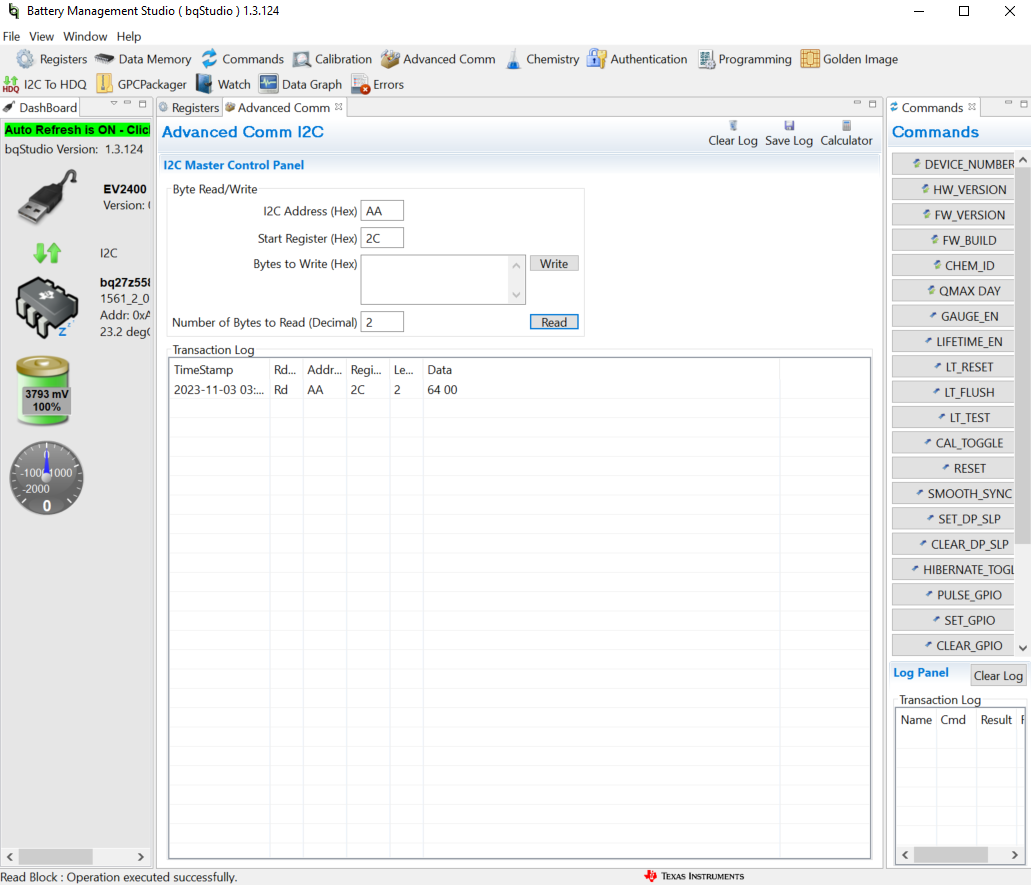Viewport: 1031px width, 885px height.
Task: Open the Authentication padlock icon
Action: pos(597,59)
